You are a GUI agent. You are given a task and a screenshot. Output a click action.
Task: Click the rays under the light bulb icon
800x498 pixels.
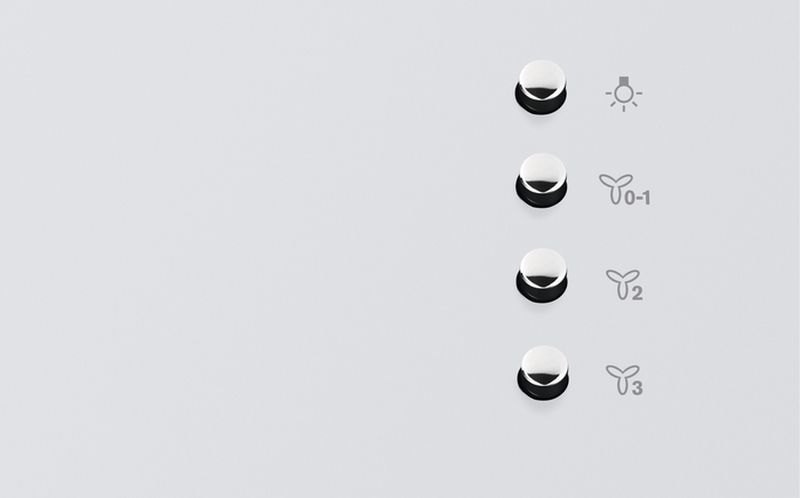[x=623, y=105]
